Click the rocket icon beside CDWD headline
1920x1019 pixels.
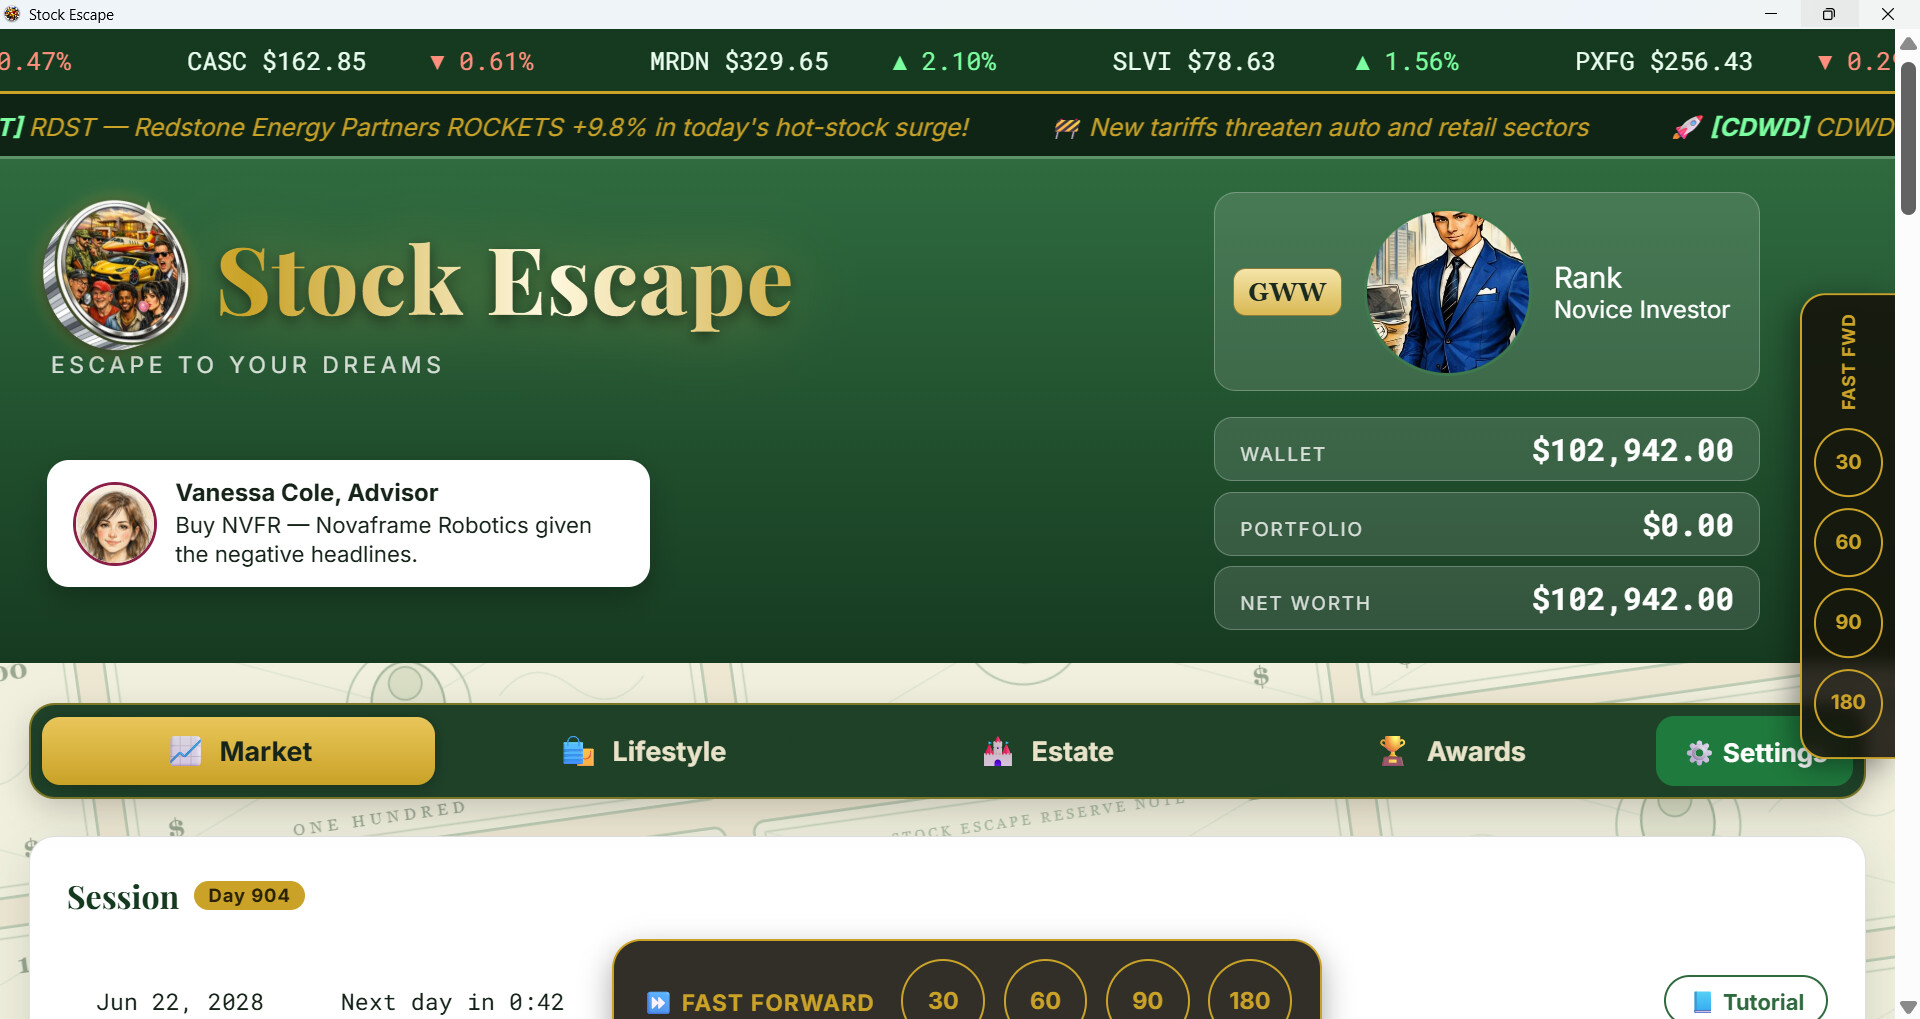click(1687, 128)
